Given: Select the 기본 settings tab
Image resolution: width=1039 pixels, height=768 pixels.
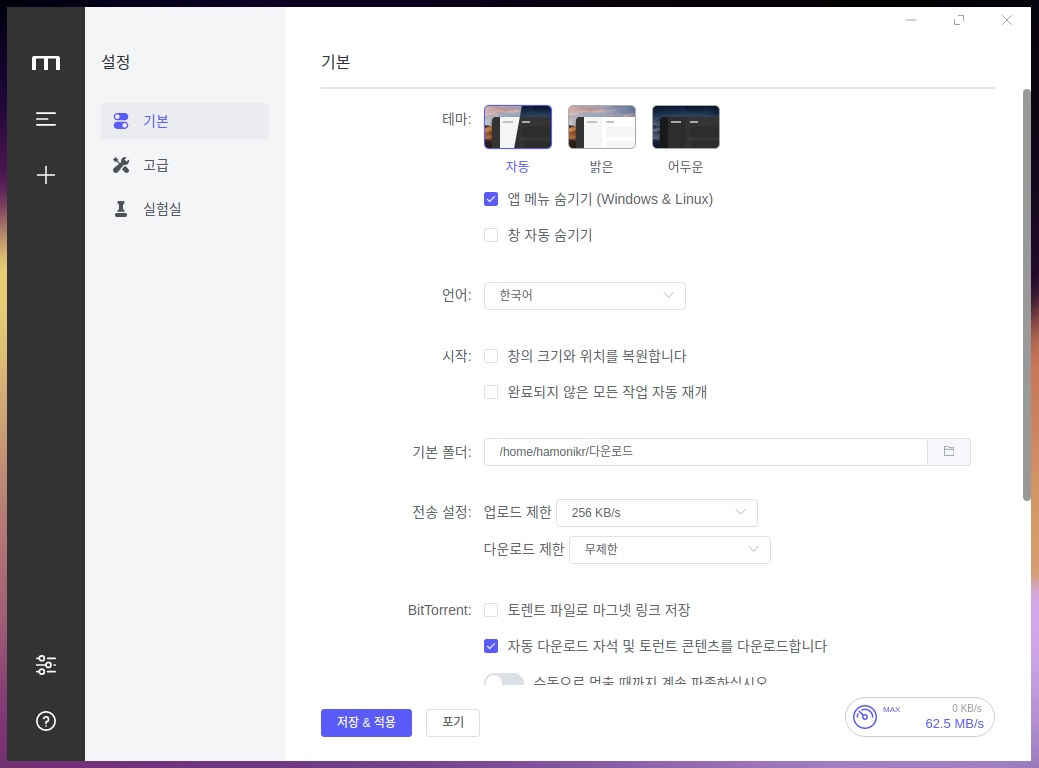Looking at the screenshot, I should [156, 121].
